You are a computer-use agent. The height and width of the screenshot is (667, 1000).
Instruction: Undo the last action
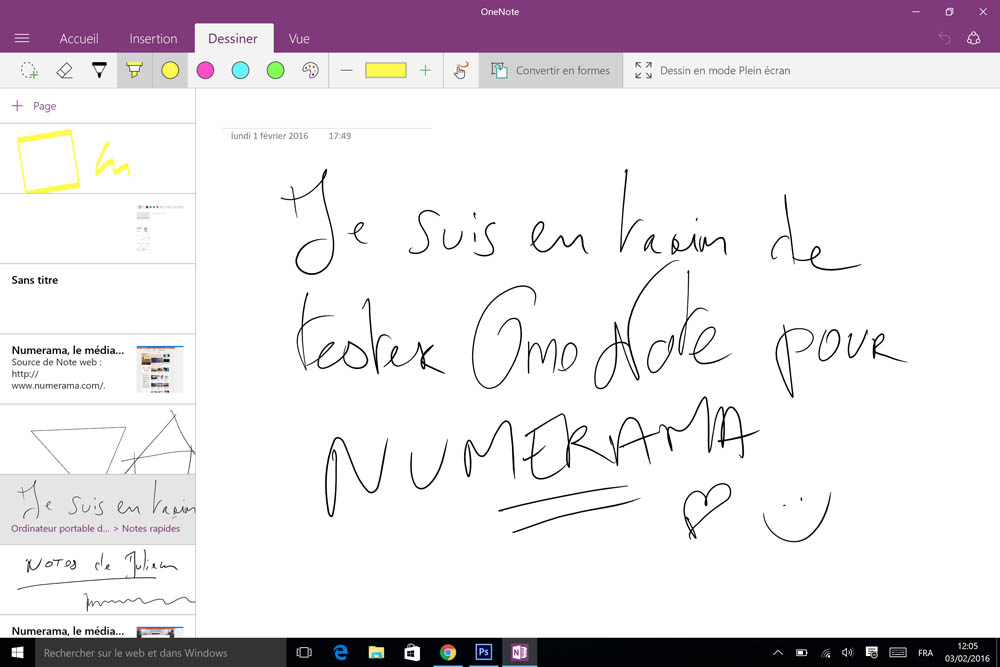pos(945,38)
